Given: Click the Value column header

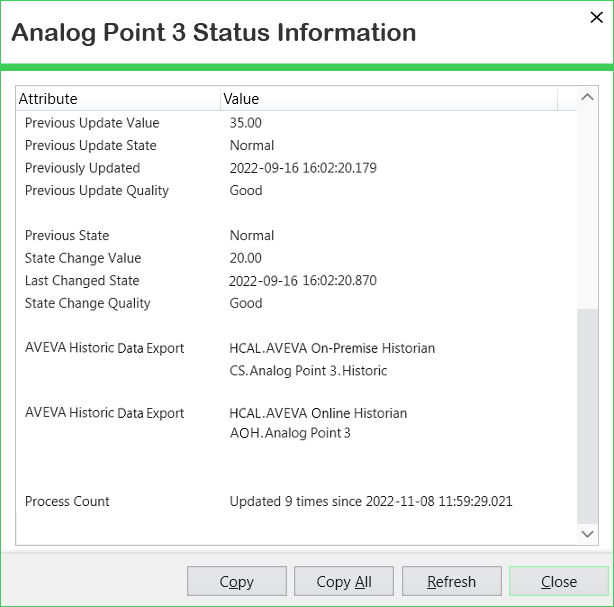Looking at the screenshot, I should [388, 99].
